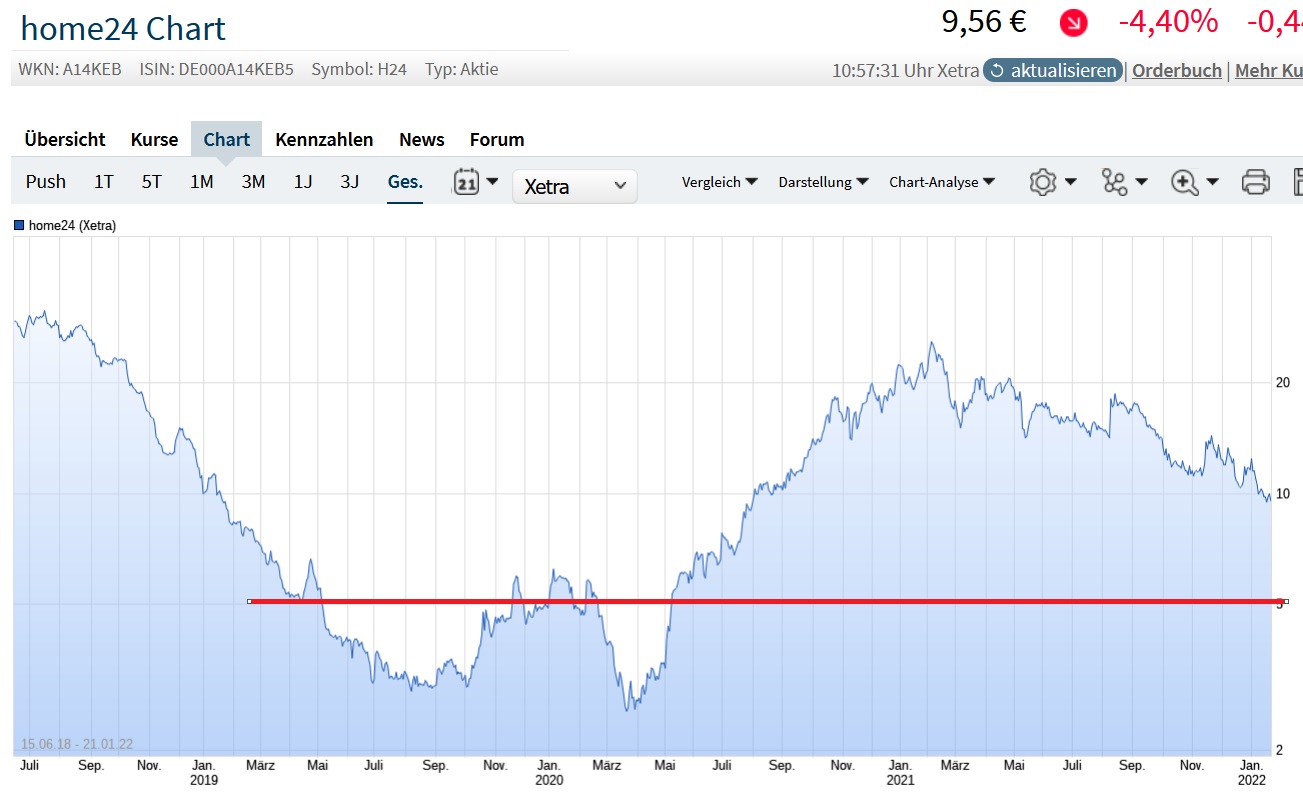Expand the Darstellung dropdown

[823, 182]
